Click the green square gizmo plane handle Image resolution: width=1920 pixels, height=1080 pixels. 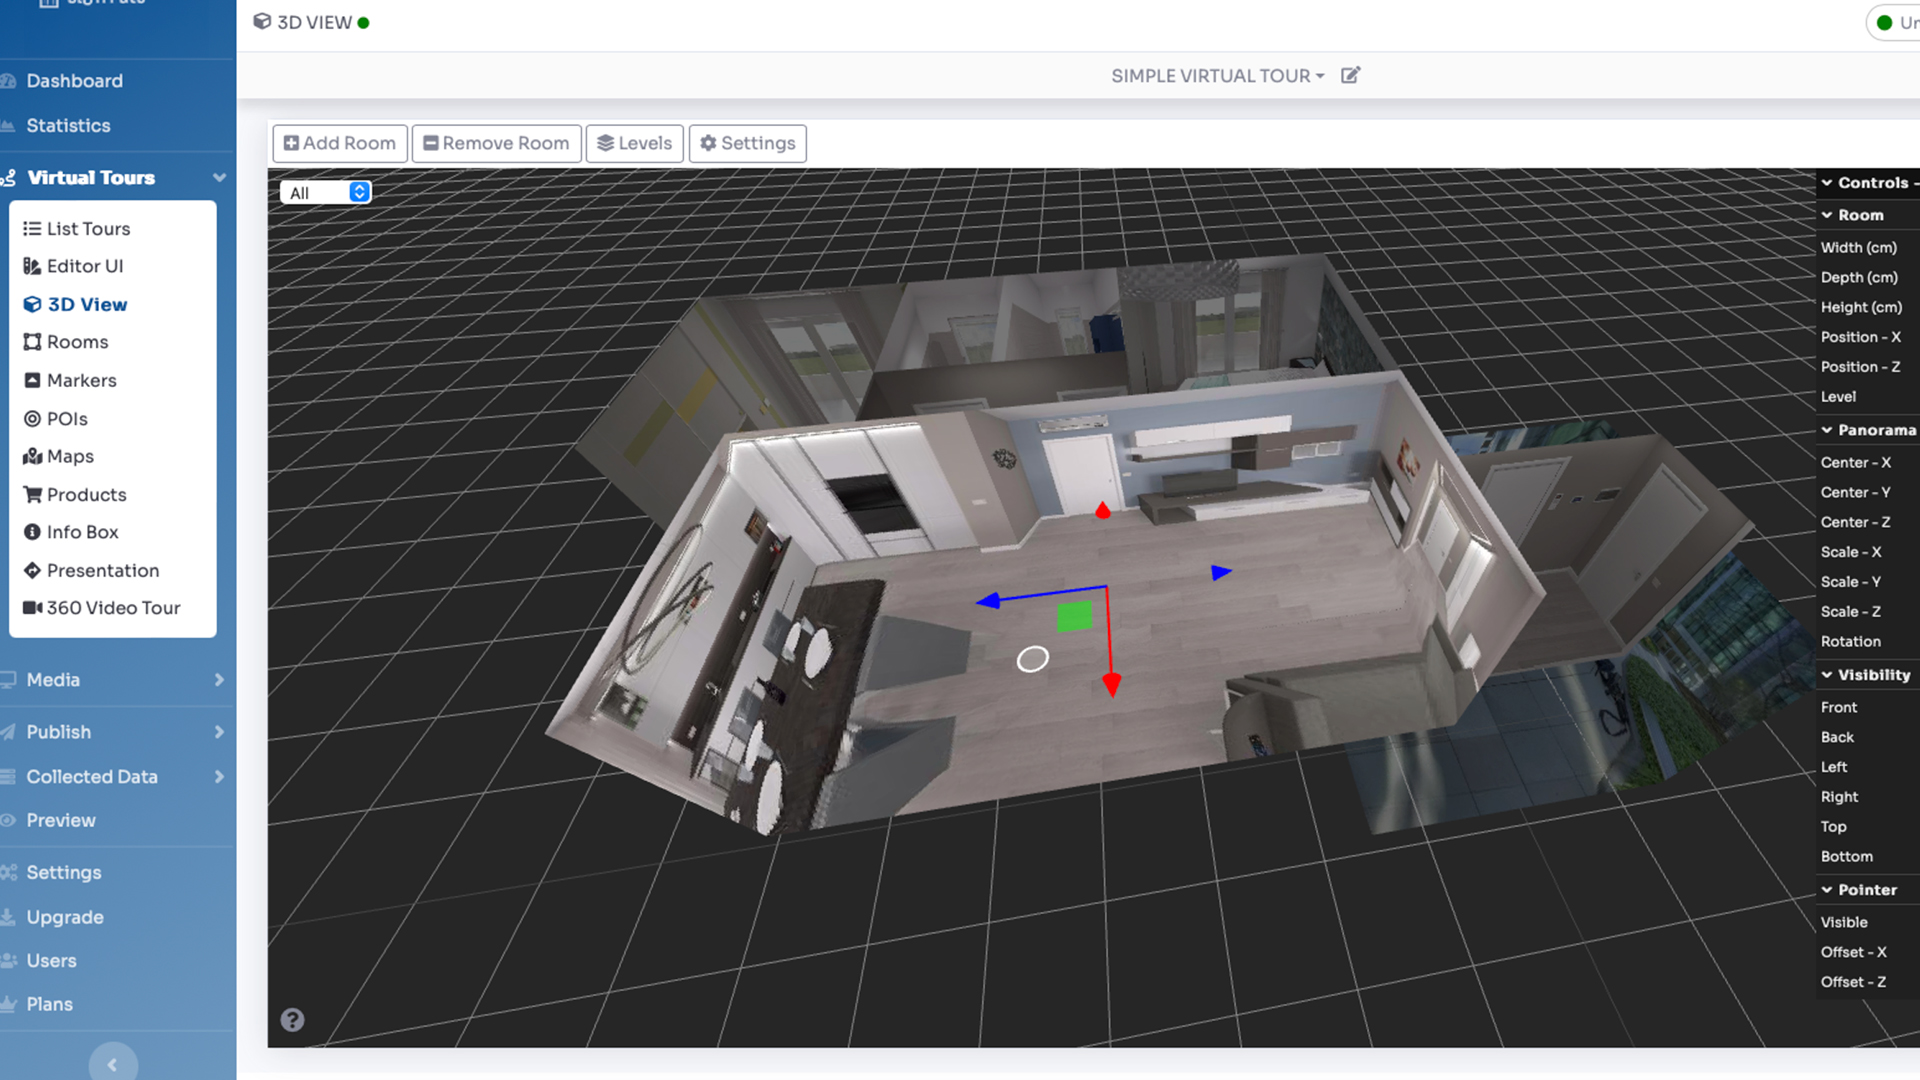(1074, 616)
